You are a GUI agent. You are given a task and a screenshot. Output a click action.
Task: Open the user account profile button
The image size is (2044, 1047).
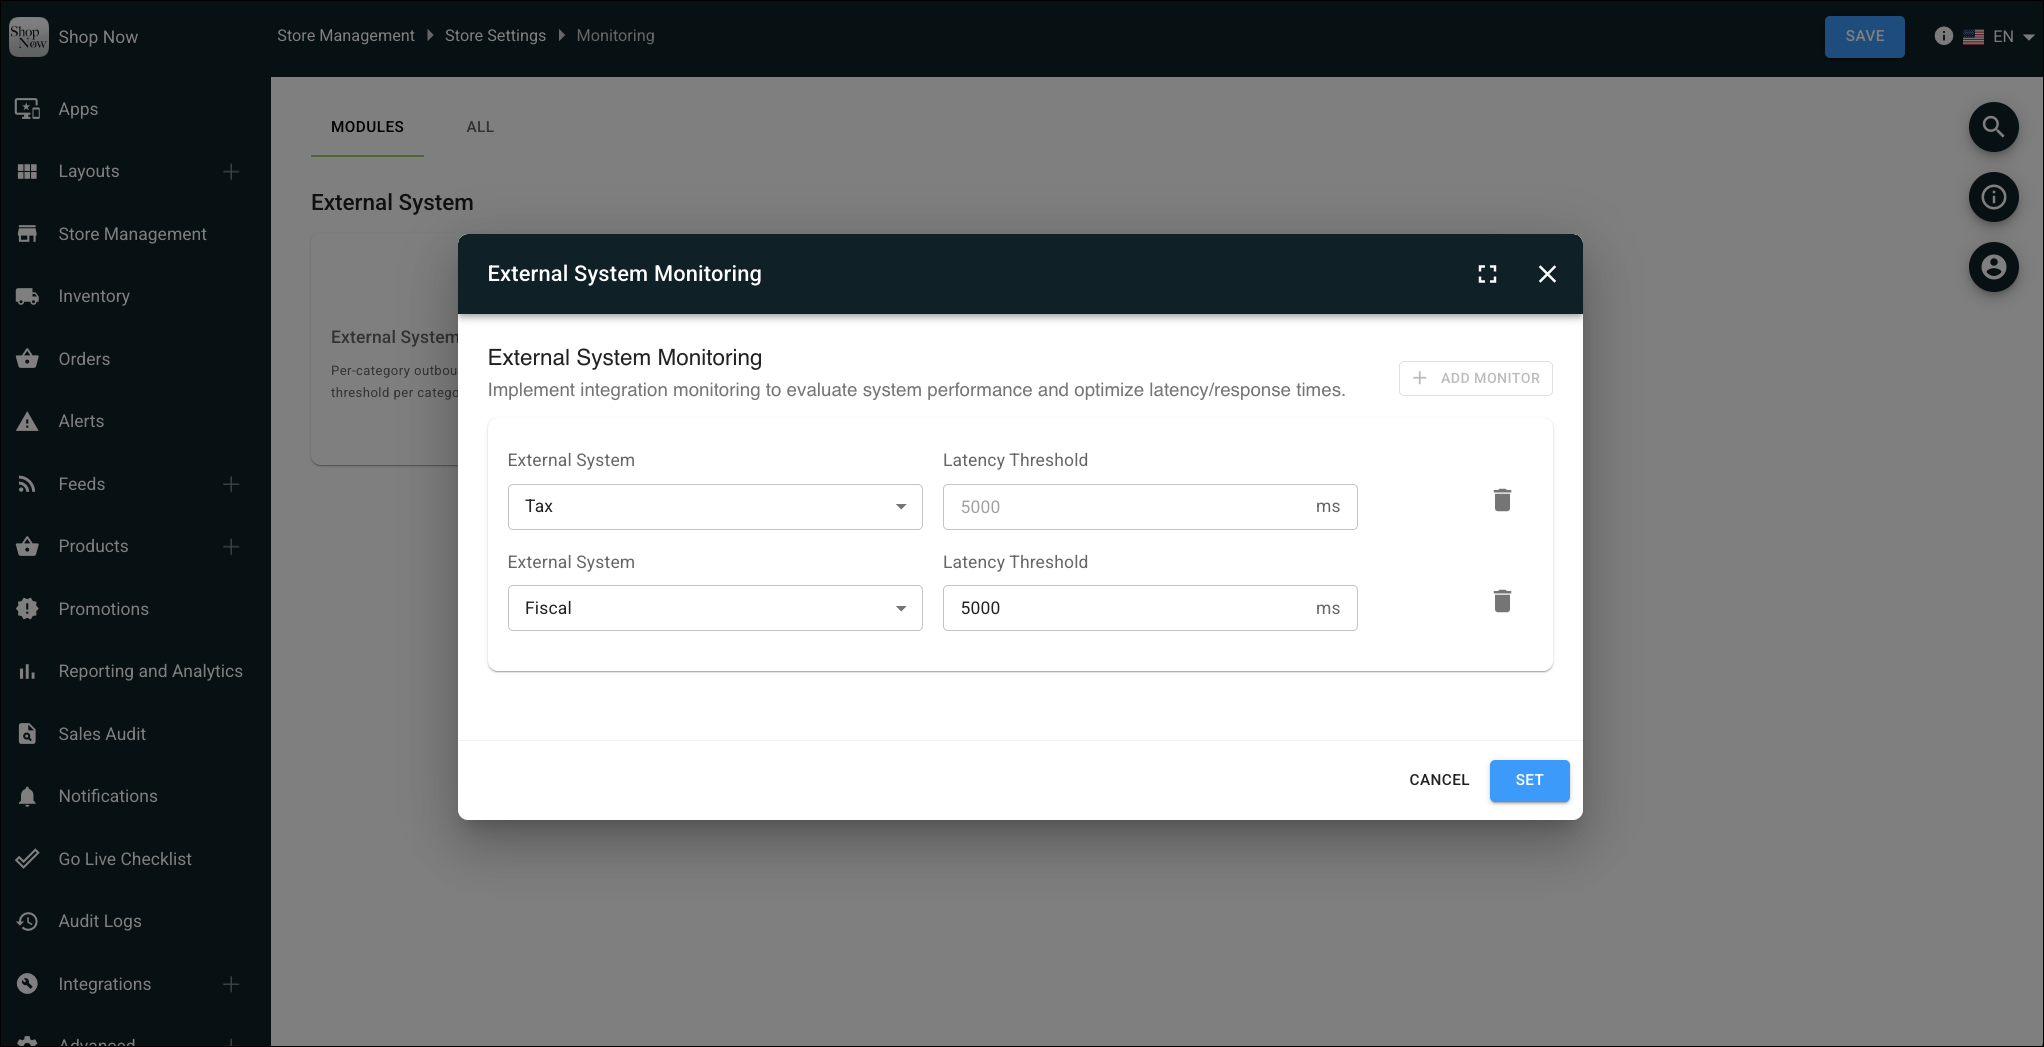tap(1994, 267)
